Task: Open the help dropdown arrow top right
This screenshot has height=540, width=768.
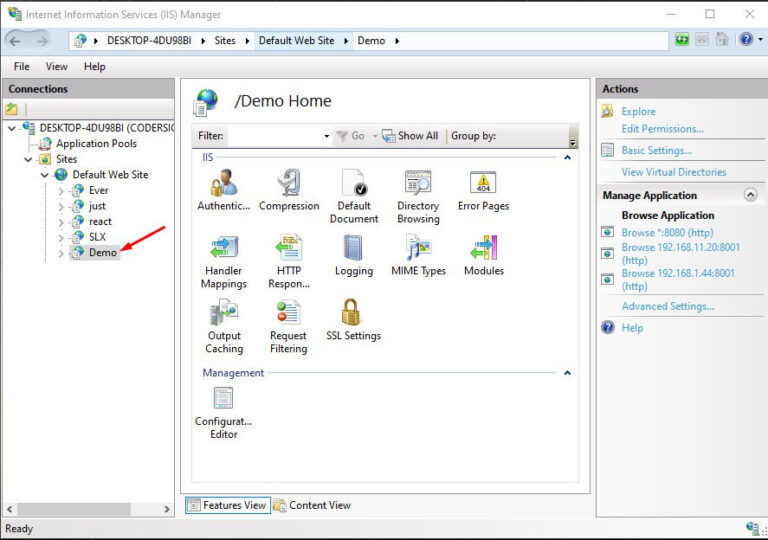Action: (x=760, y=39)
